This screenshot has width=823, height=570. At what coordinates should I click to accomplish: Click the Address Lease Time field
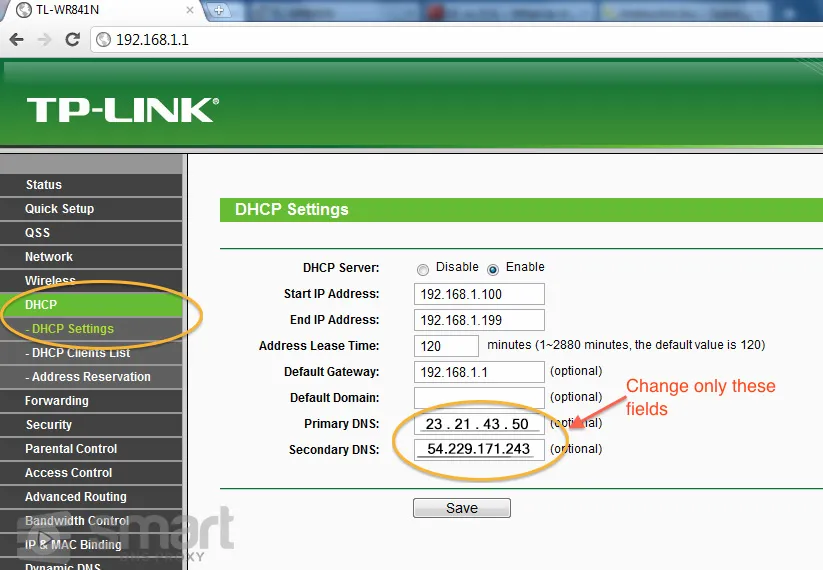[446, 346]
